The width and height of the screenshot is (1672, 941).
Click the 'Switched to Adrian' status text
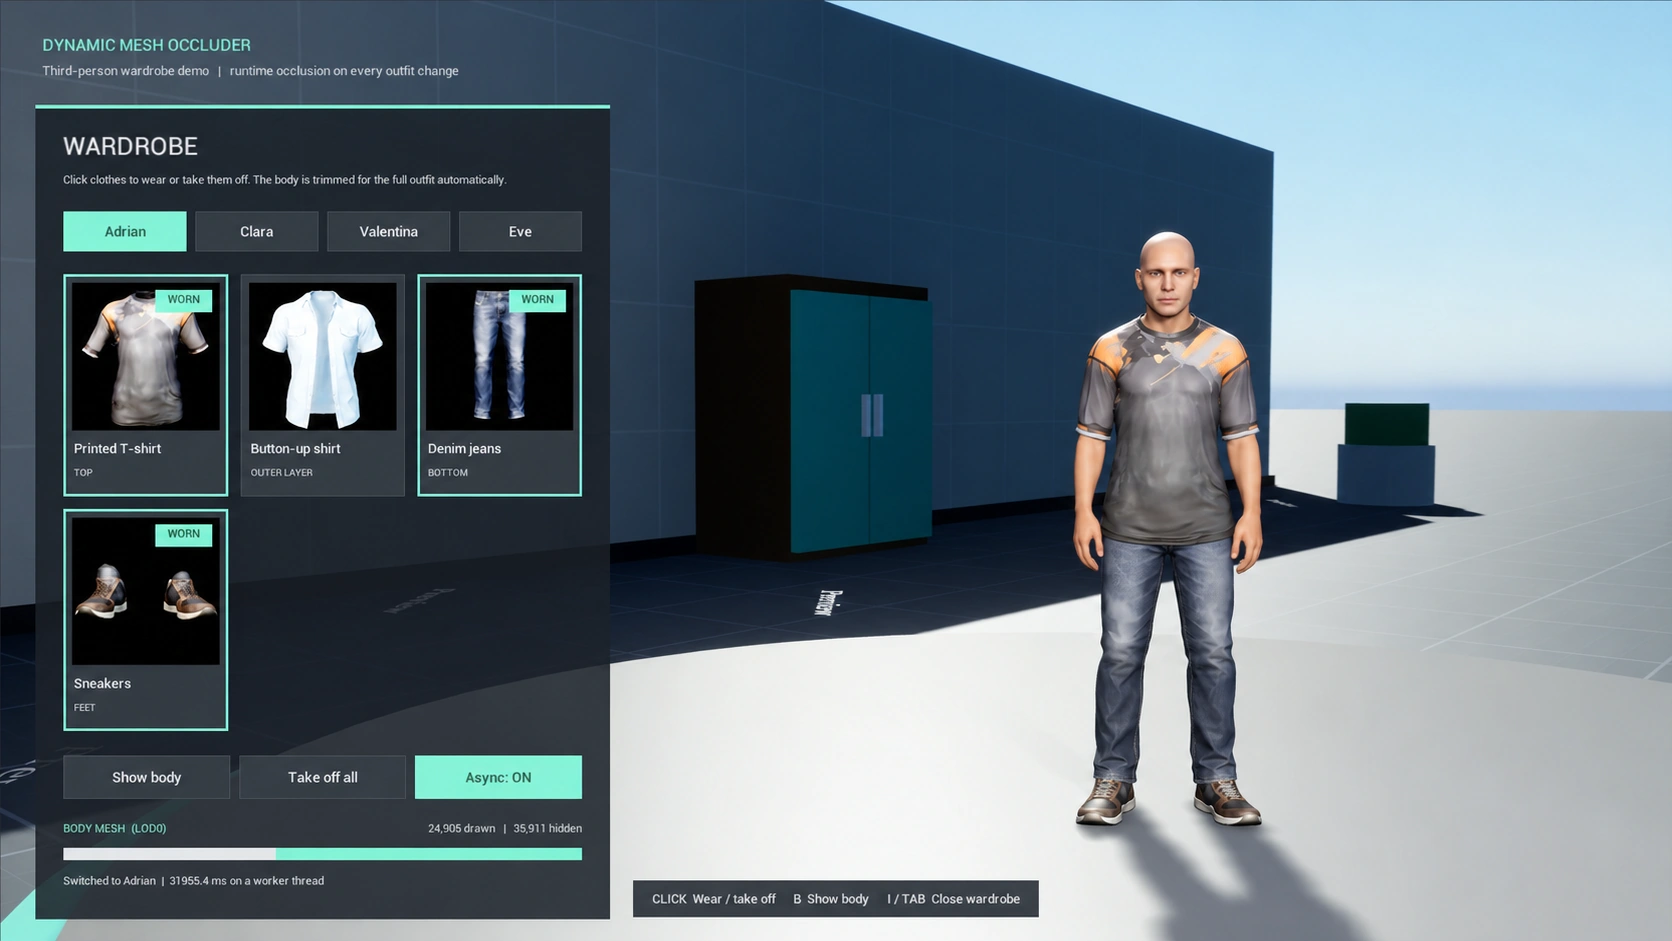pos(109,881)
